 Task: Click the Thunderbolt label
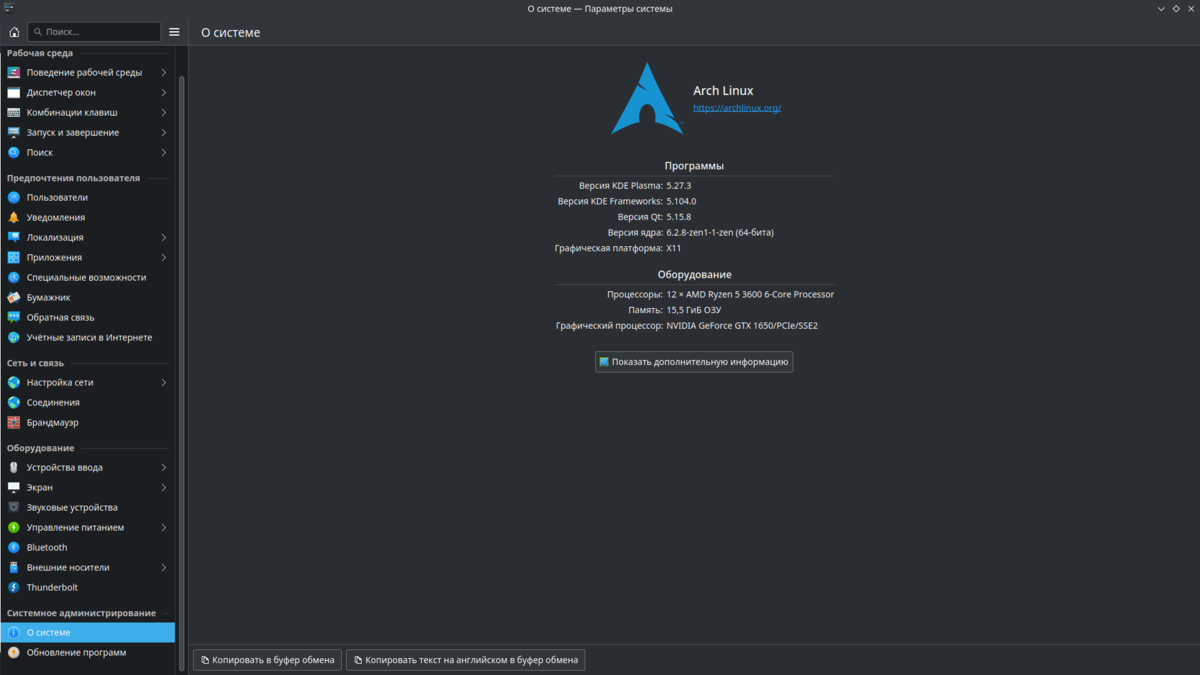click(x=52, y=587)
